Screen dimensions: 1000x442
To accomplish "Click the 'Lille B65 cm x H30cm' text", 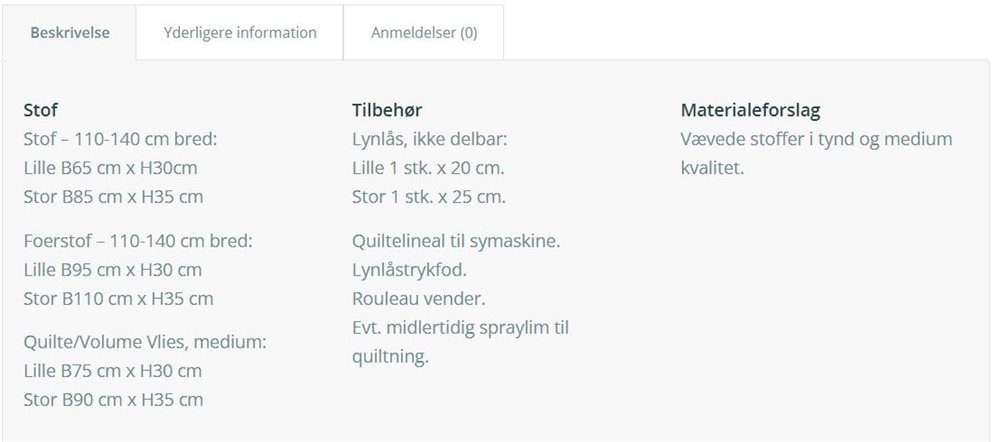I will (110, 168).
